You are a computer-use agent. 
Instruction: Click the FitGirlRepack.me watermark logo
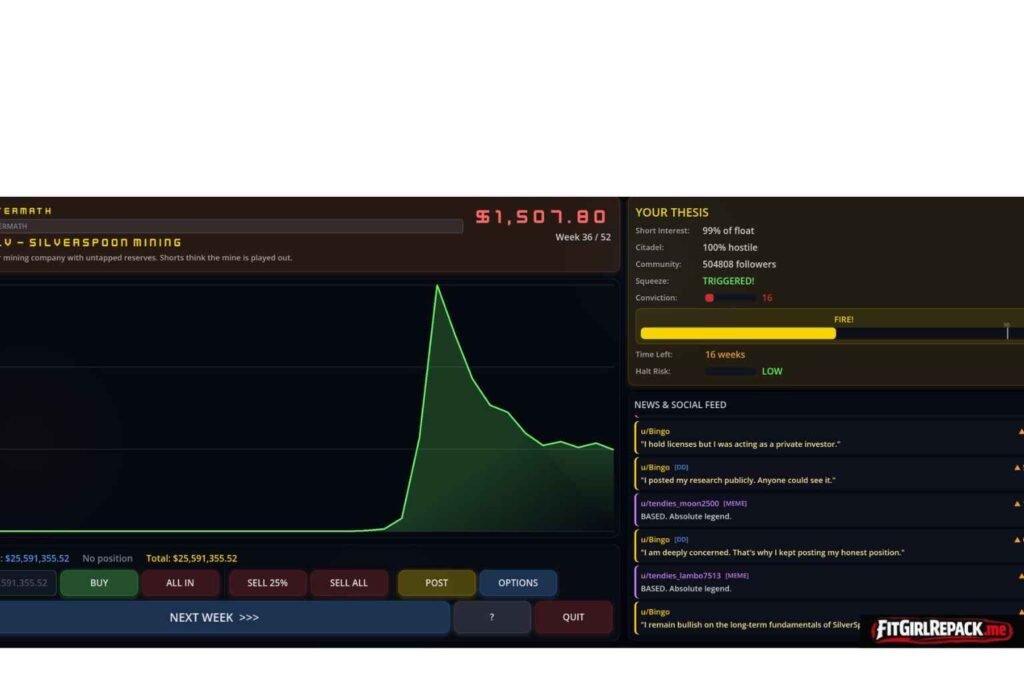(x=941, y=630)
